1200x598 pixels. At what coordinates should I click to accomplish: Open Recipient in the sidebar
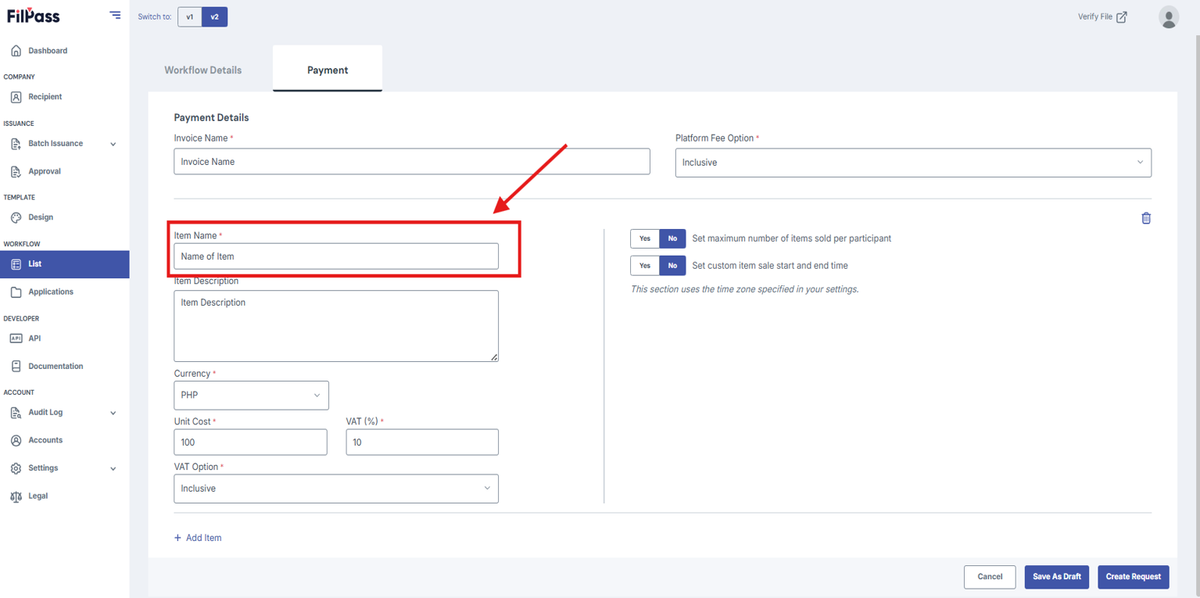point(45,97)
